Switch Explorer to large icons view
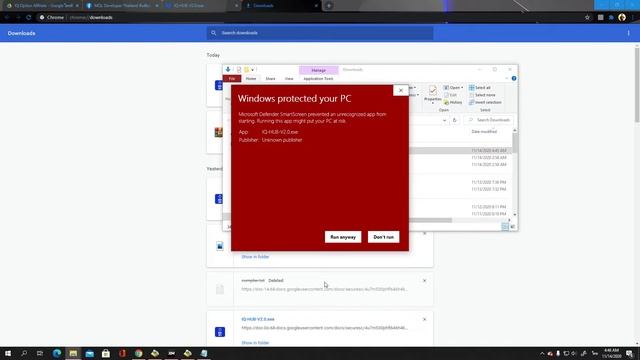This screenshot has height=360, width=640. point(513,227)
